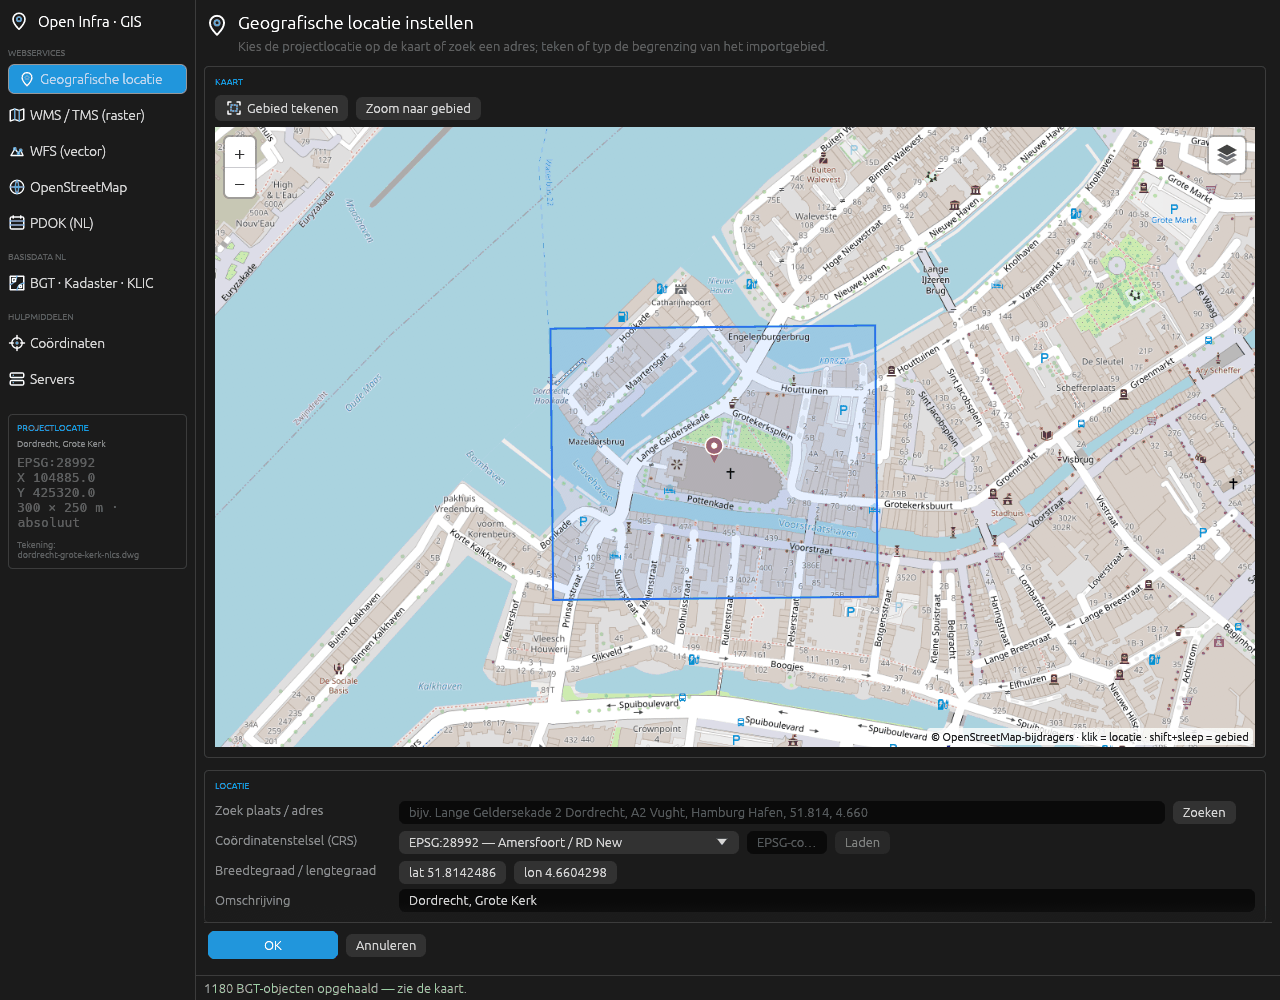Click the EPSG:28992 text in Projectlocatie panel
The width and height of the screenshot is (1280, 1000).
56,463
